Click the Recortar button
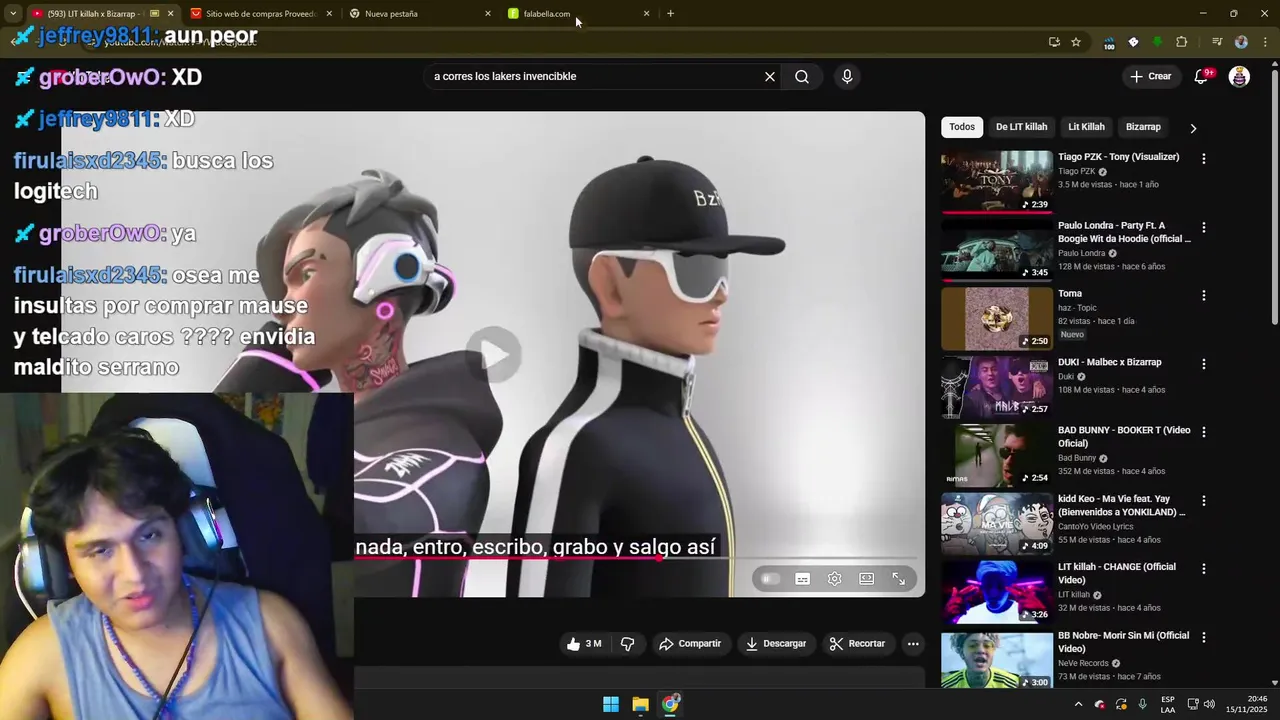 (x=857, y=644)
